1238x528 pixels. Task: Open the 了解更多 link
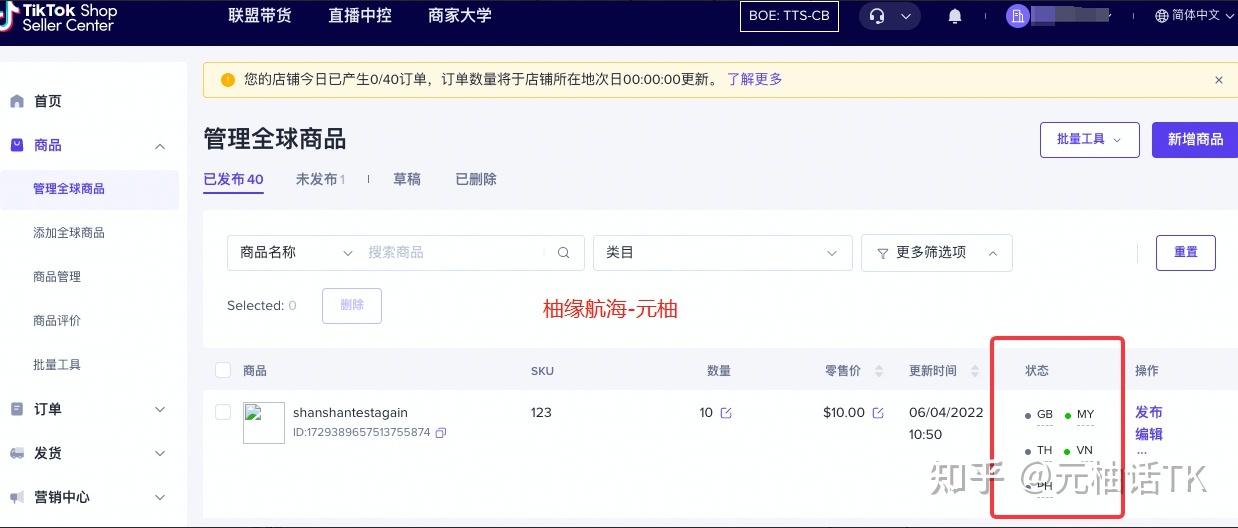pos(755,80)
